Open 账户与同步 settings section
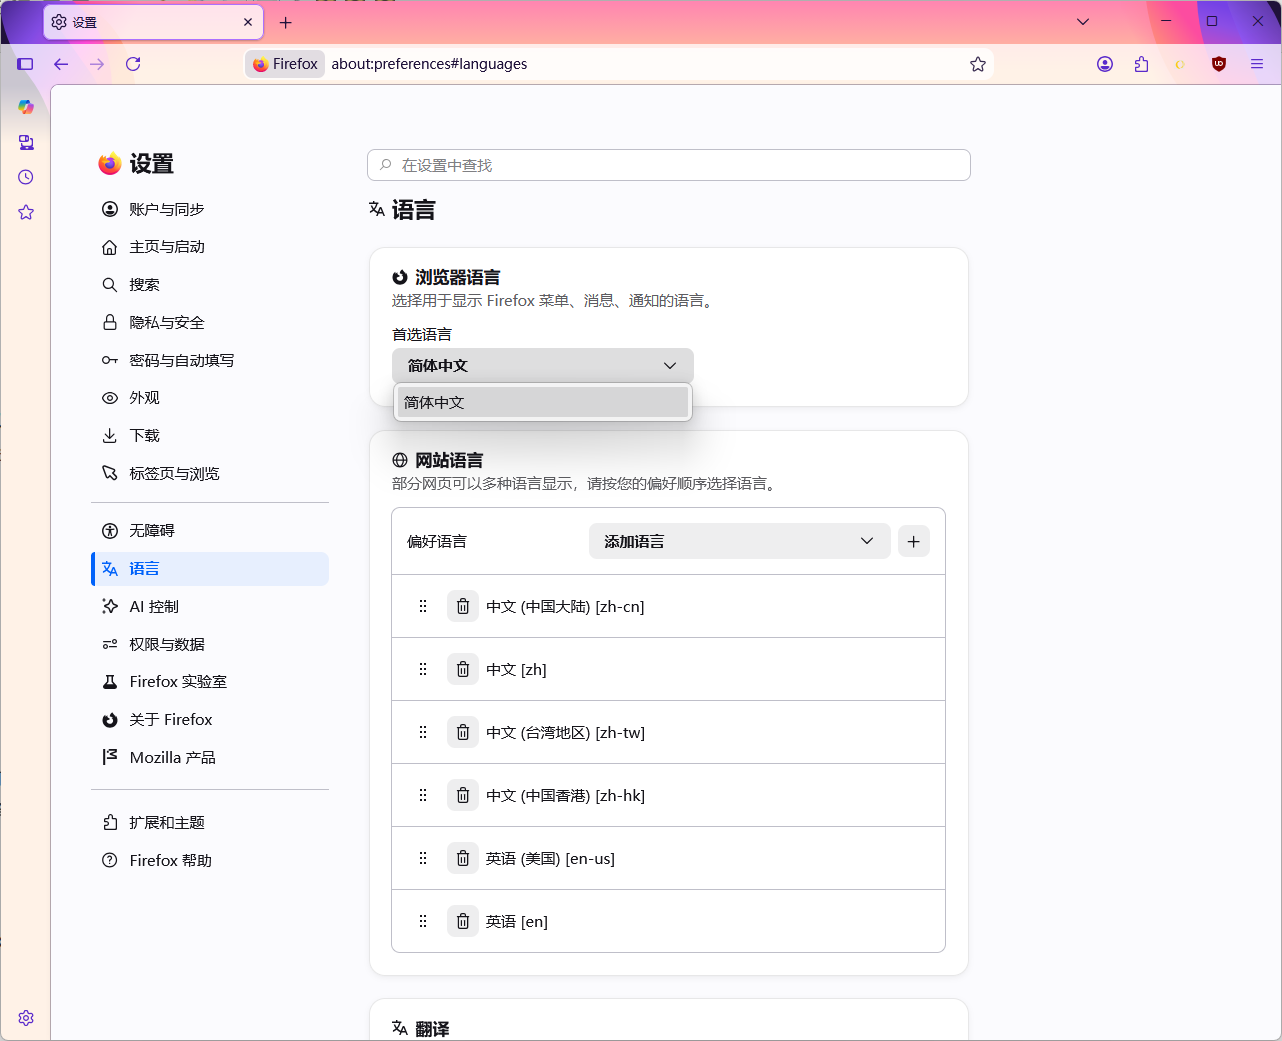This screenshot has width=1282, height=1041. pyautogui.click(x=210, y=209)
